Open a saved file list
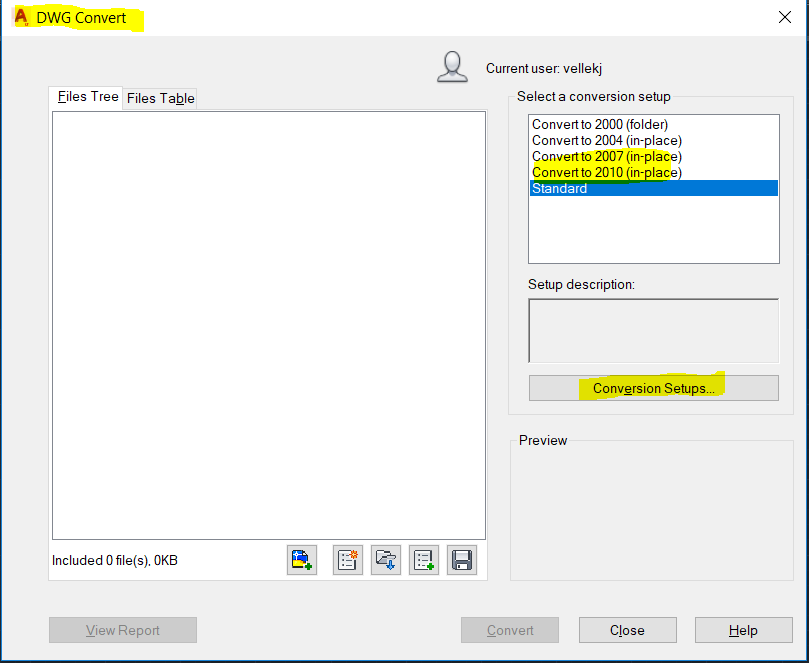The height and width of the screenshot is (663, 809). point(385,560)
